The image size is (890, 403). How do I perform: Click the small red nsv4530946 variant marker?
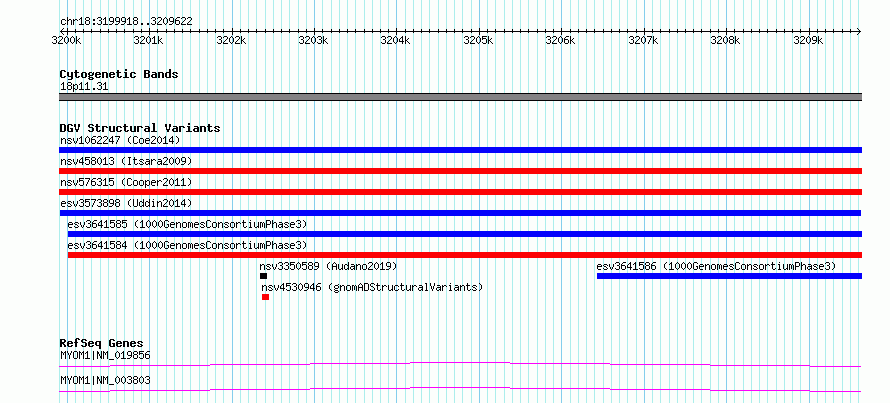[265, 297]
